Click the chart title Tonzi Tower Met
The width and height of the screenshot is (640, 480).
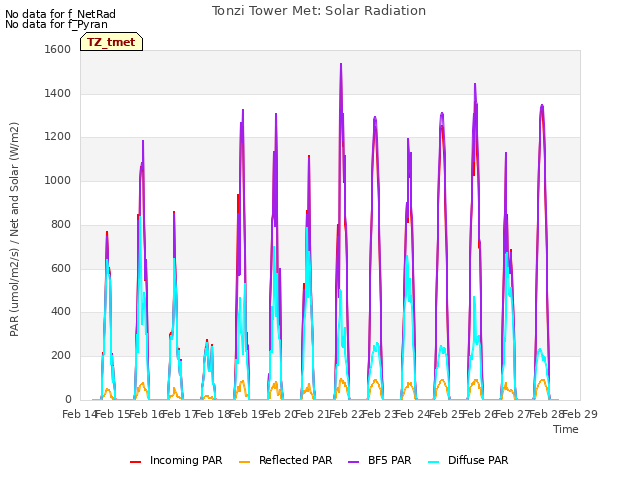tap(319, 11)
